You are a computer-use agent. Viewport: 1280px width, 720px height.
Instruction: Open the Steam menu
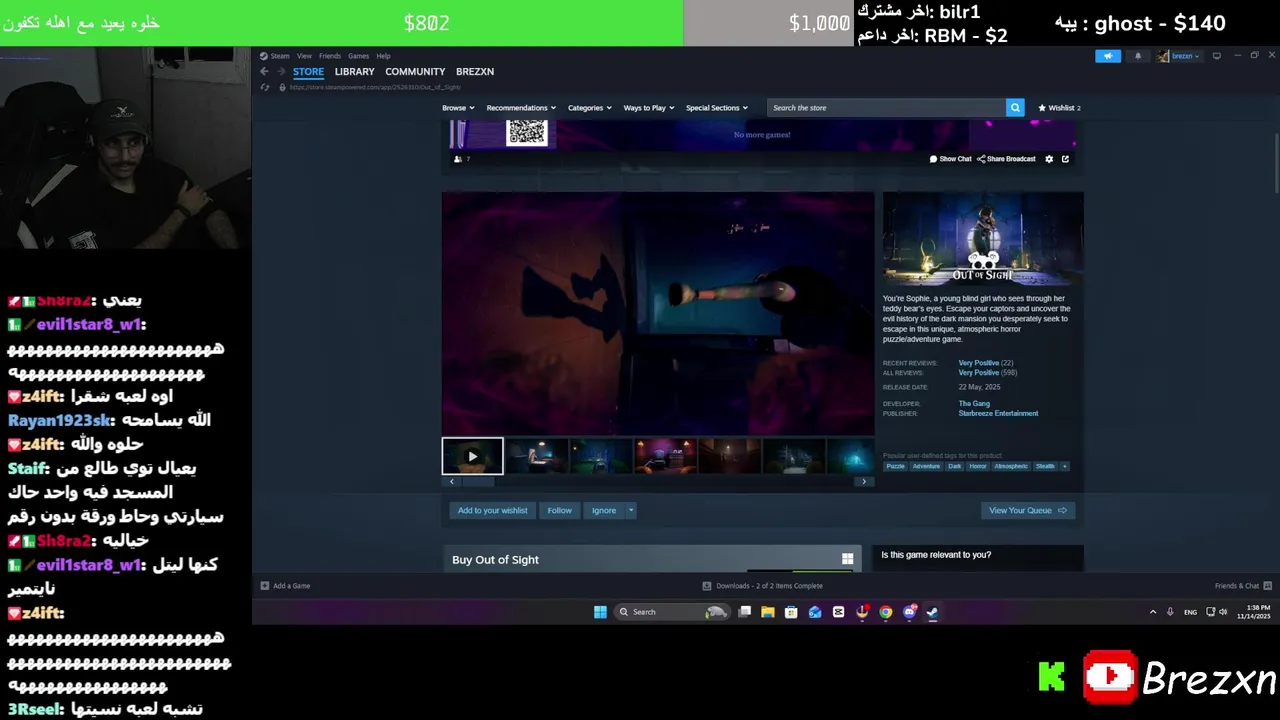coord(279,56)
